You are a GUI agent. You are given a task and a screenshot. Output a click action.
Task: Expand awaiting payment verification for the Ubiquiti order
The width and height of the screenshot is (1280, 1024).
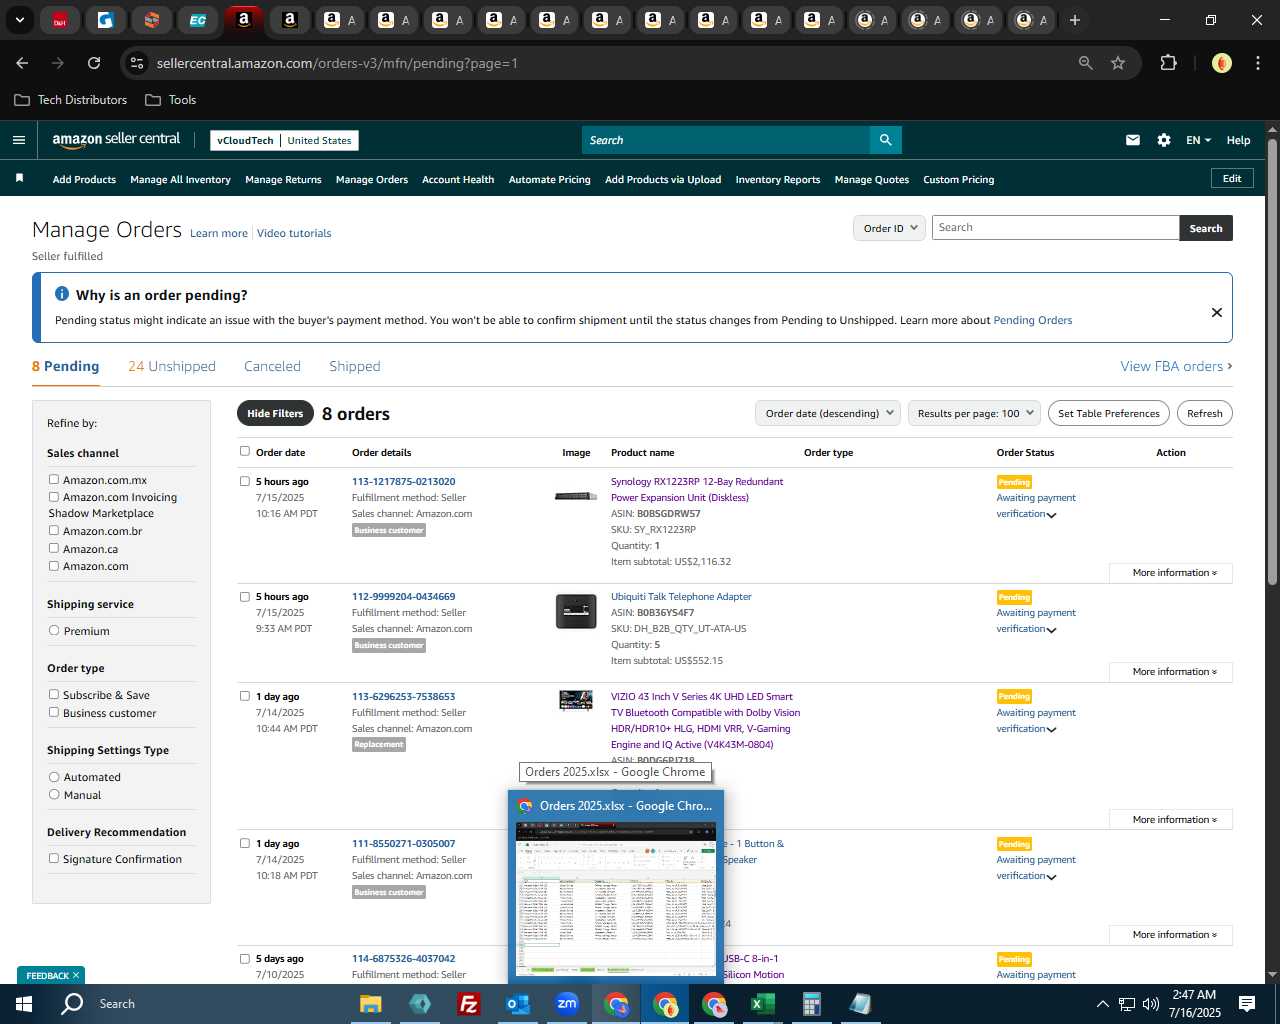1051,630
